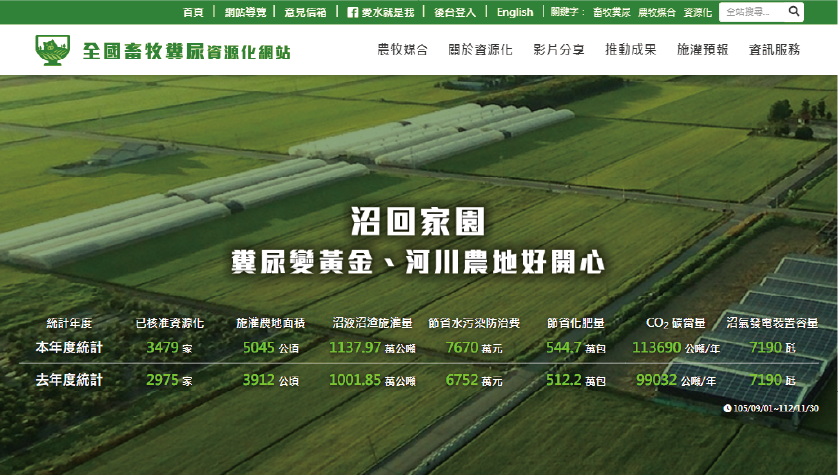Open the 農牧媒合 menu

click(402, 50)
